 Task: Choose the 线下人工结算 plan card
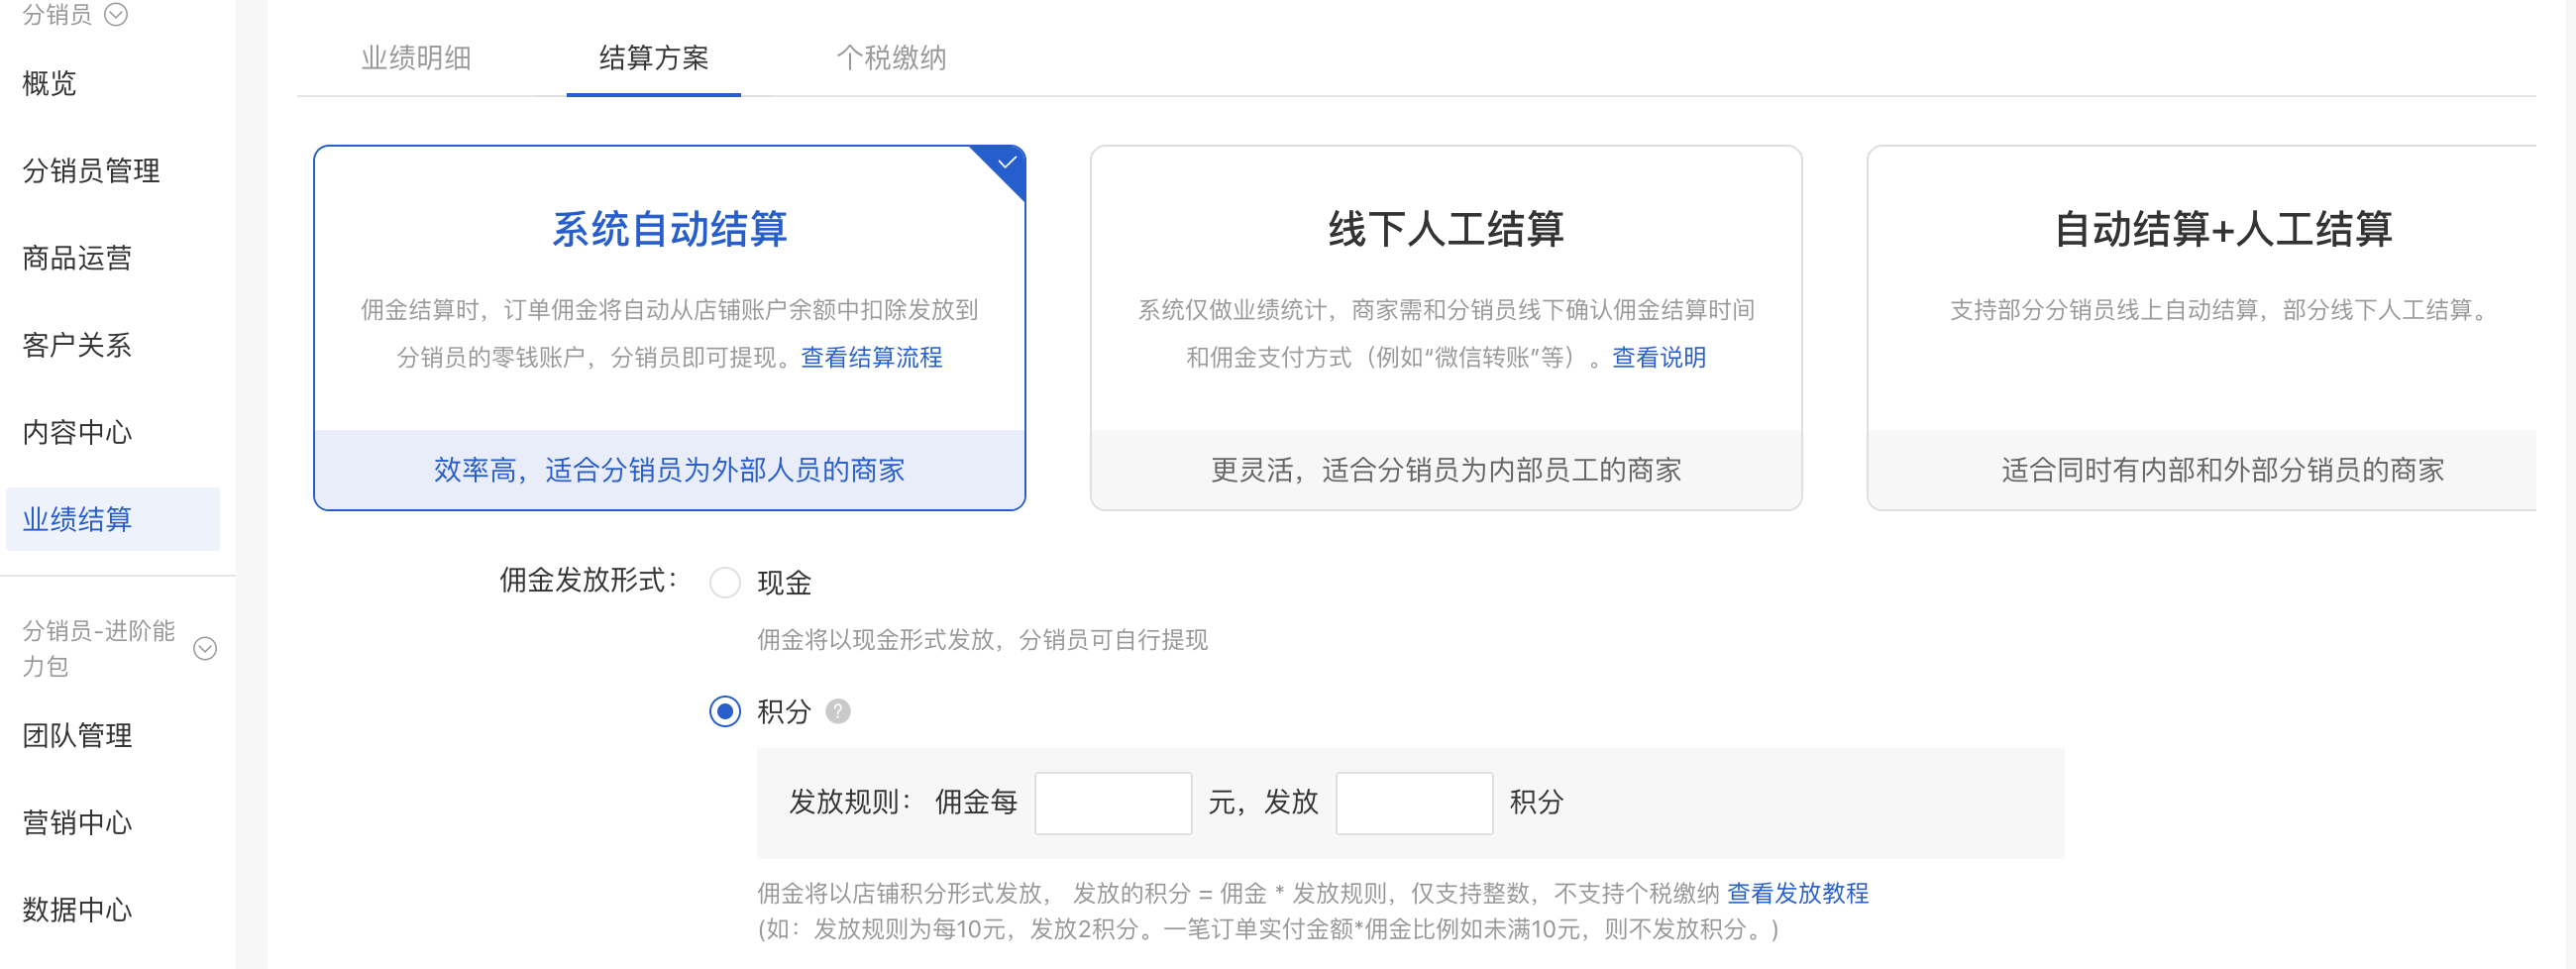click(1446, 328)
